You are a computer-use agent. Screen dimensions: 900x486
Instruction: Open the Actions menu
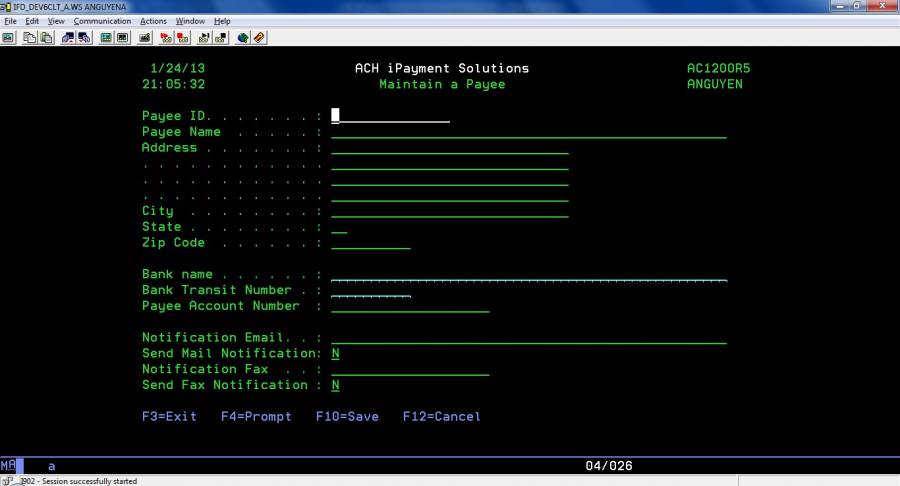click(x=153, y=21)
